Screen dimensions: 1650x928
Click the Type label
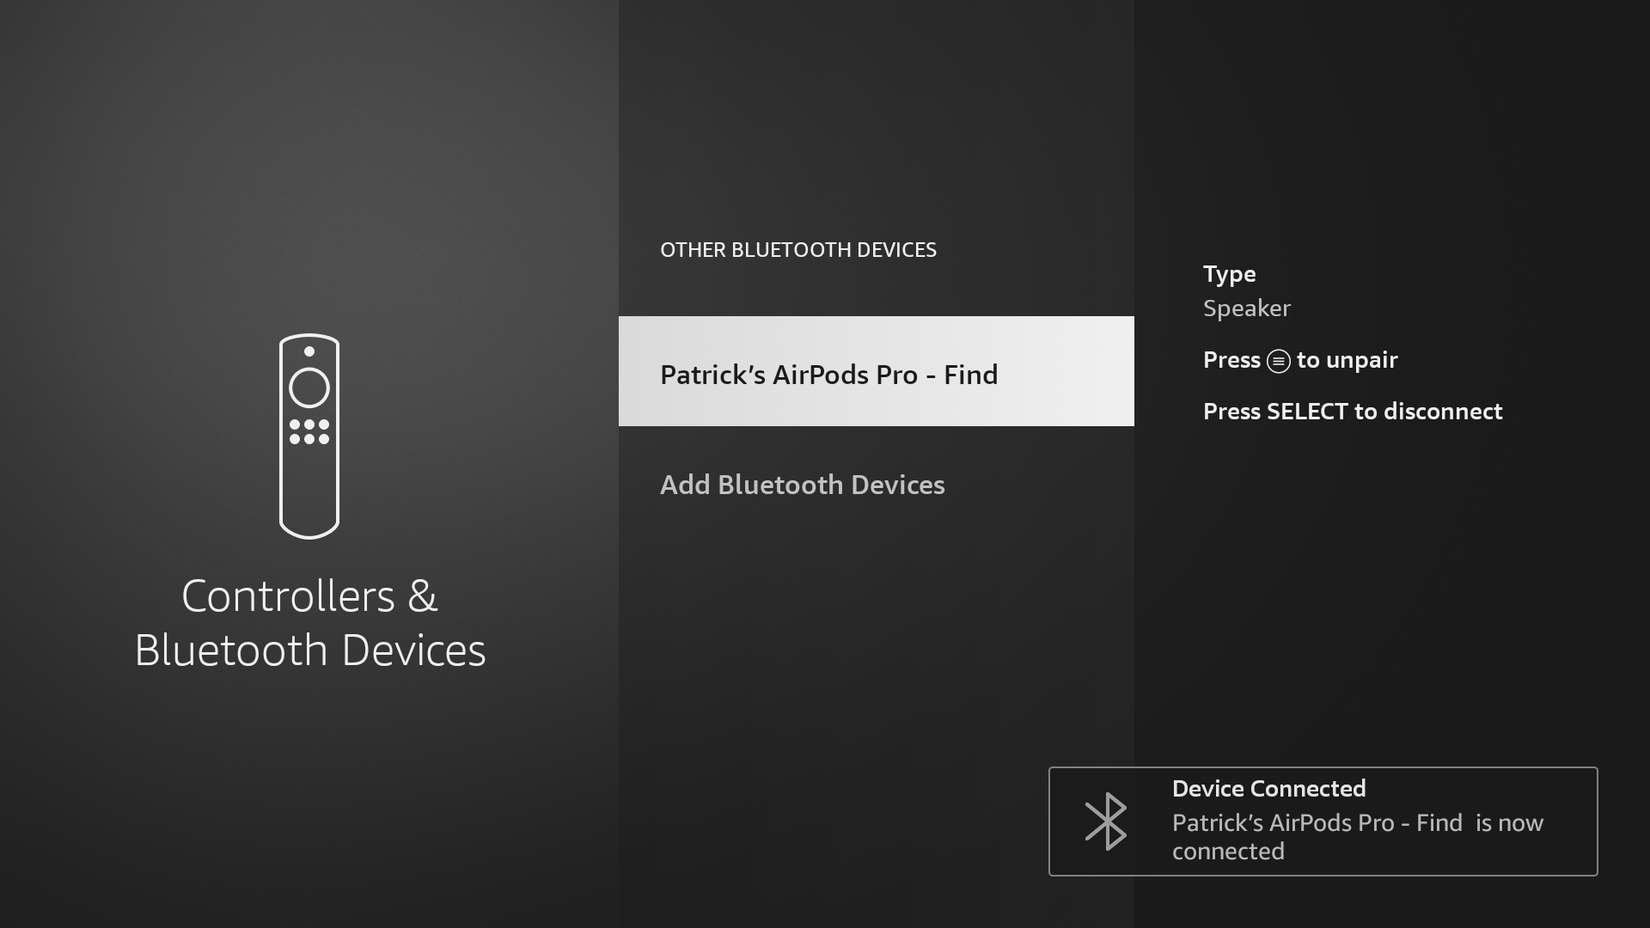click(1229, 274)
